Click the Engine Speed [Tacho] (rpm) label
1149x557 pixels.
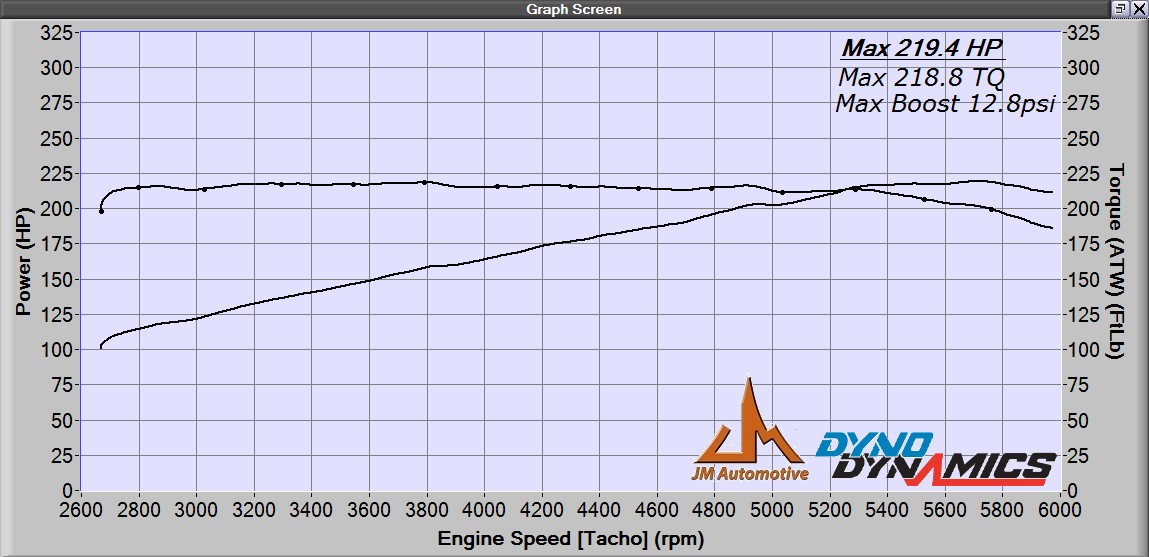[x=570, y=540]
